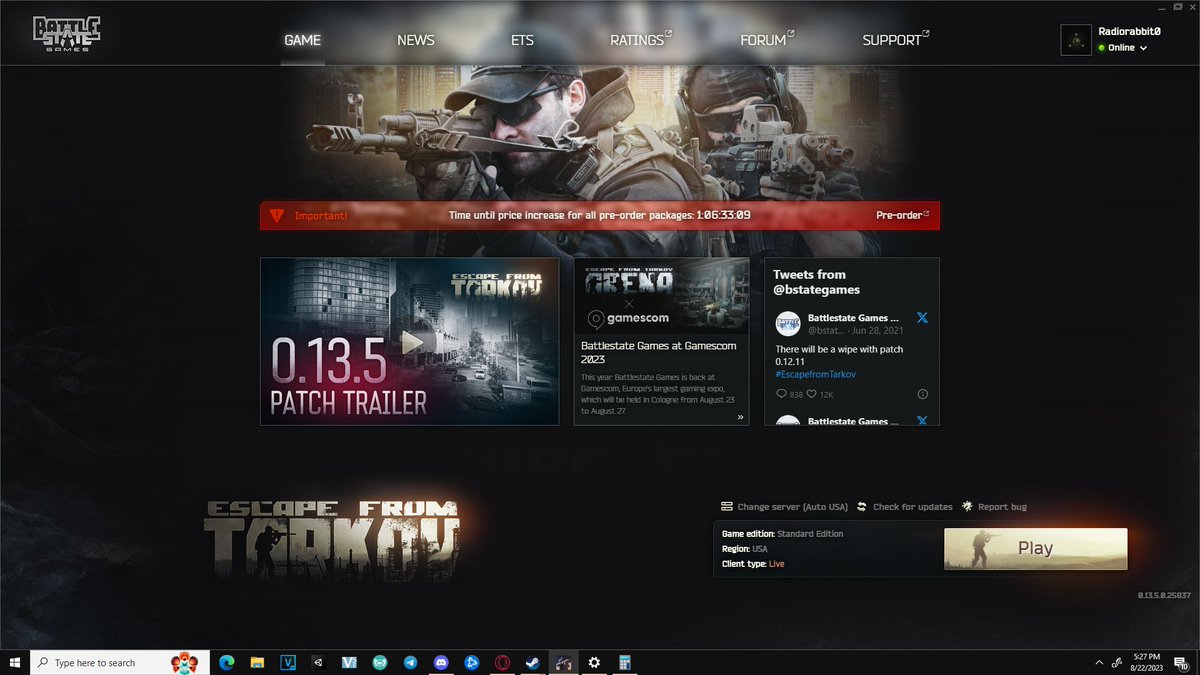This screenshot has width=1200, height=675.
Task: Click the Tweets from @bstategames heading
Action: pos(816,282)
